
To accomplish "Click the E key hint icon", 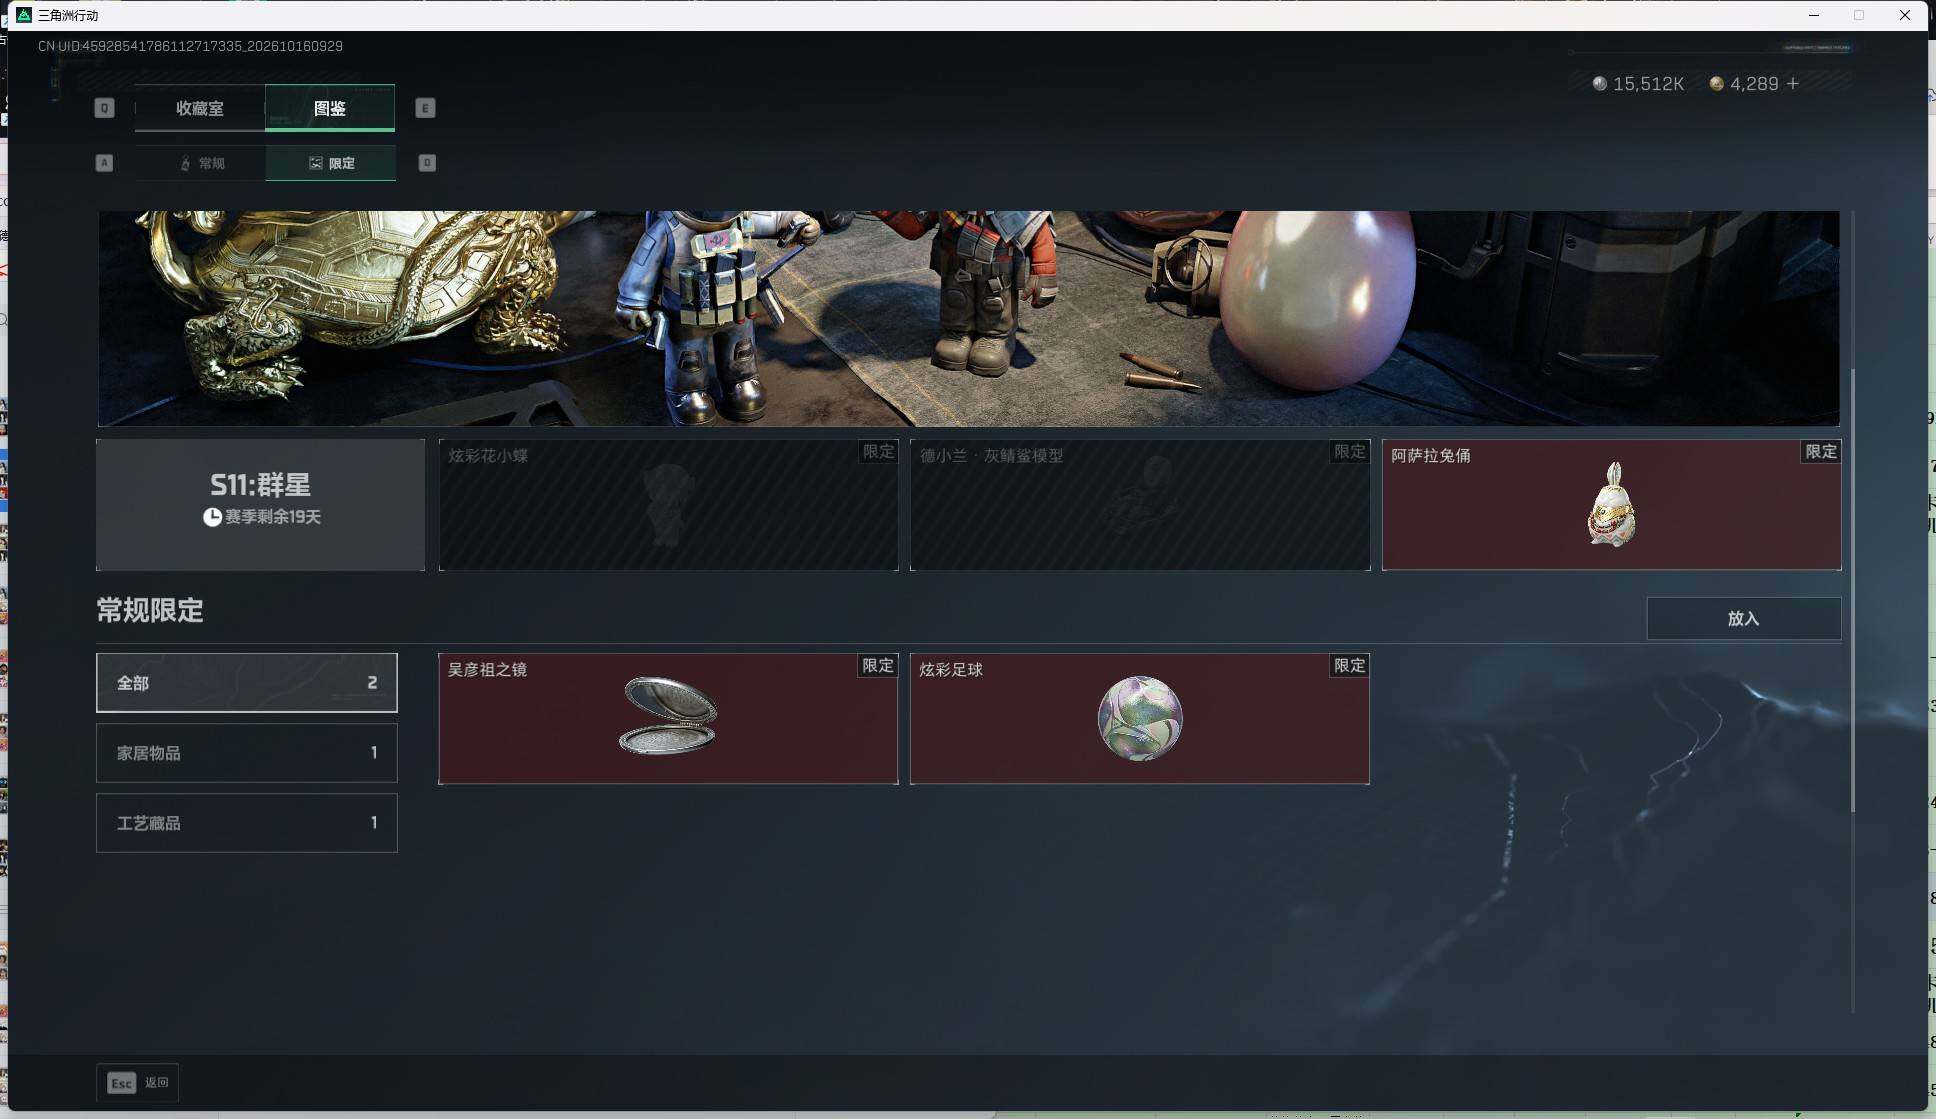I will coord(425,108).
